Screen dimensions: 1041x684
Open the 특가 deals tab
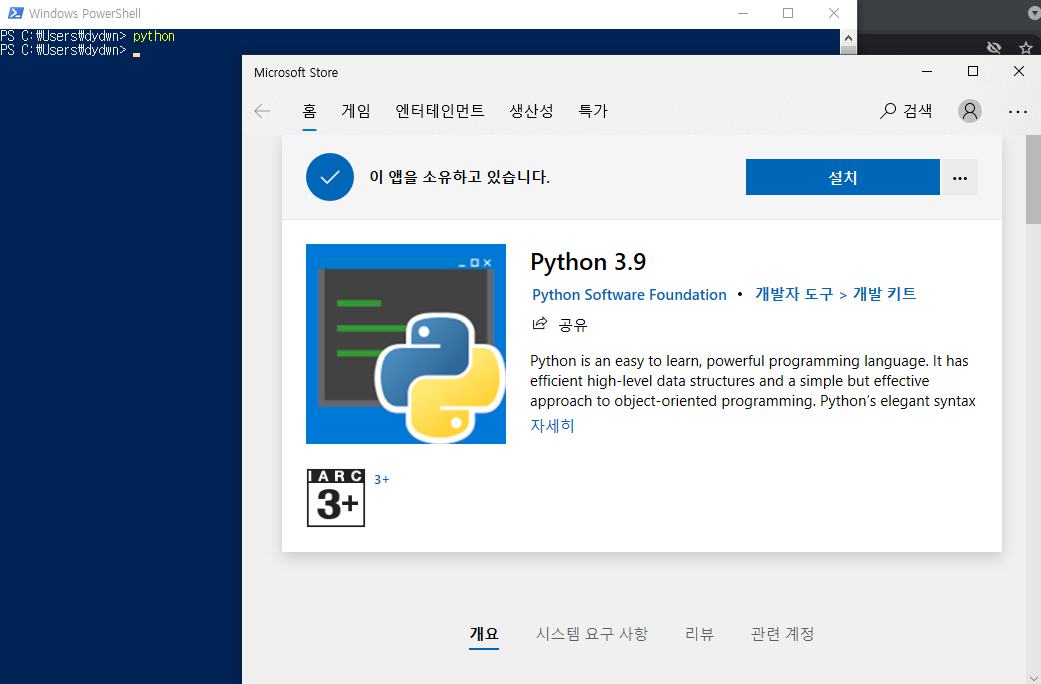click(593, 111)
